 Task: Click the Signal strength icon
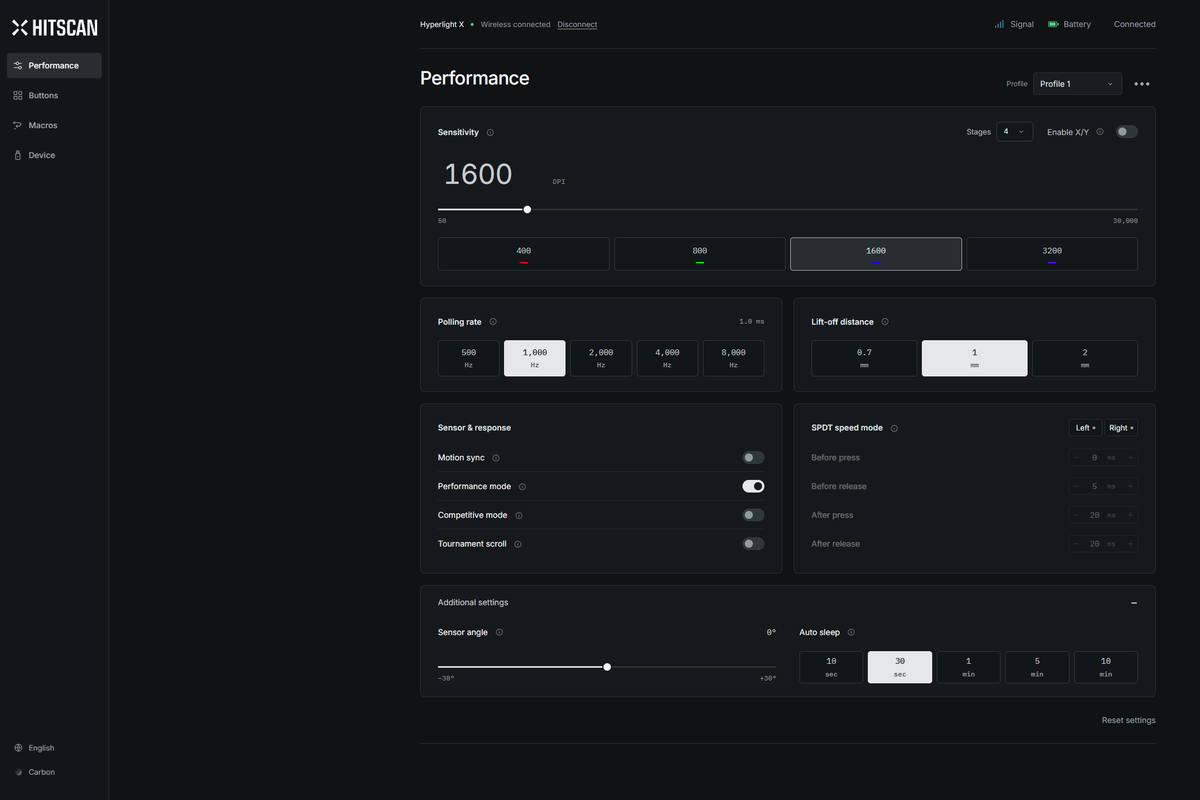point(999,24)
